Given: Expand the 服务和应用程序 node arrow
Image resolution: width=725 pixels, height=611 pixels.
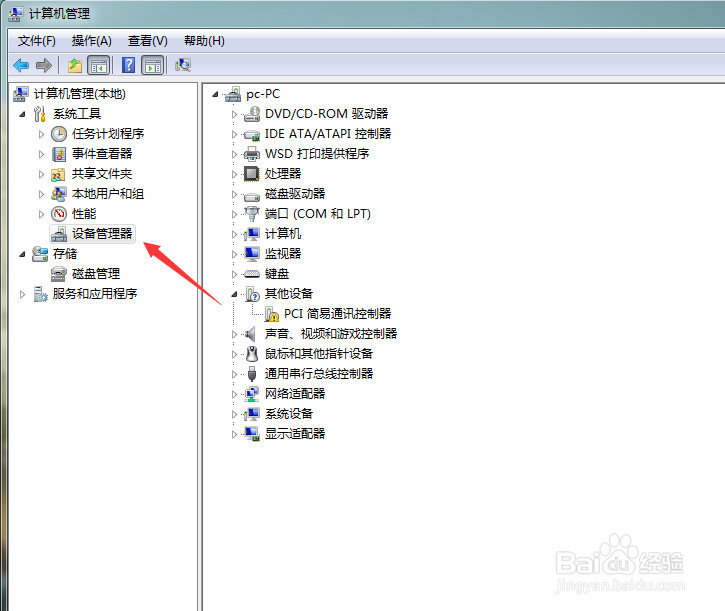Looking at the screenshot, I should click(22, 294).
